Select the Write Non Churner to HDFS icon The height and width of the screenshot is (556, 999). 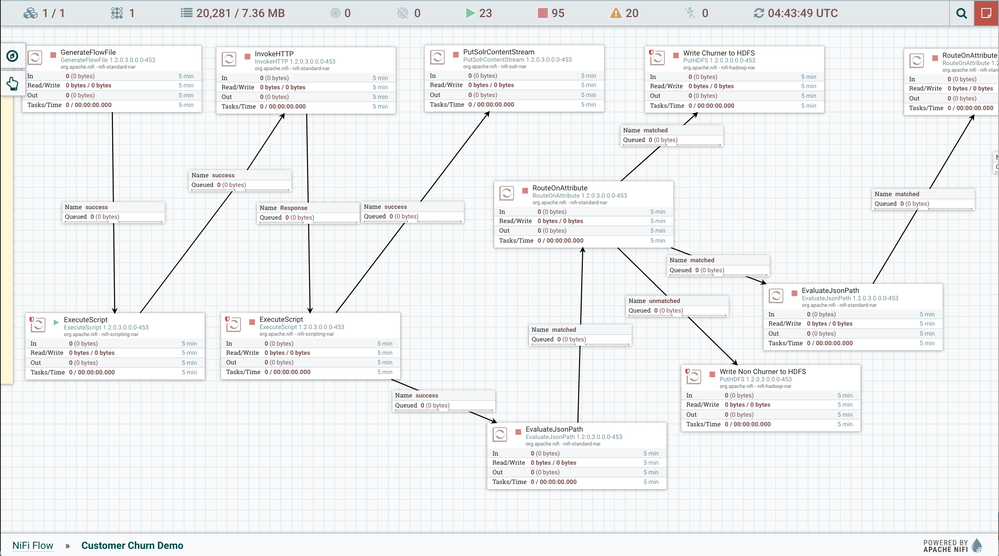click(x=693, y=376)
